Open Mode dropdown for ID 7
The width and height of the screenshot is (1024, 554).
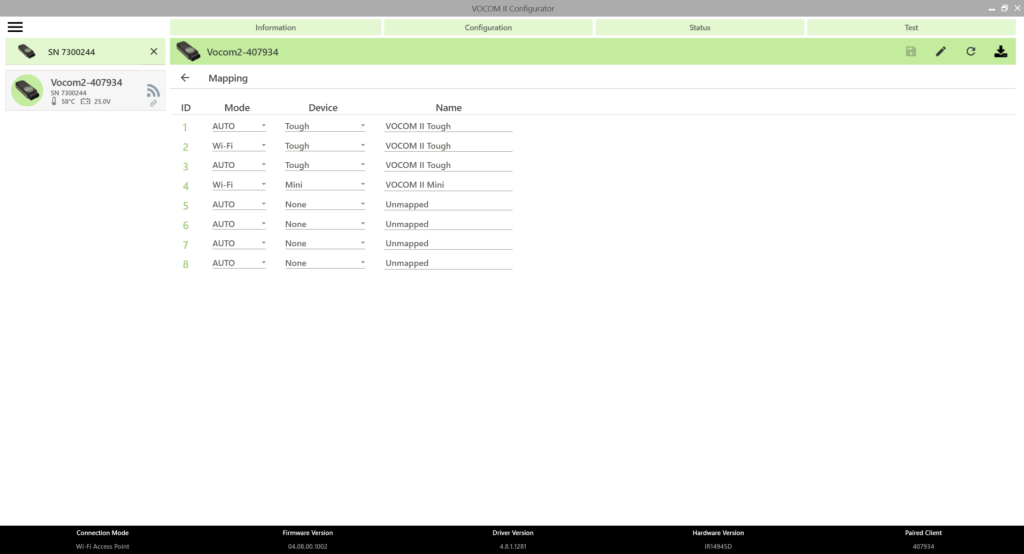coord(238,243)
